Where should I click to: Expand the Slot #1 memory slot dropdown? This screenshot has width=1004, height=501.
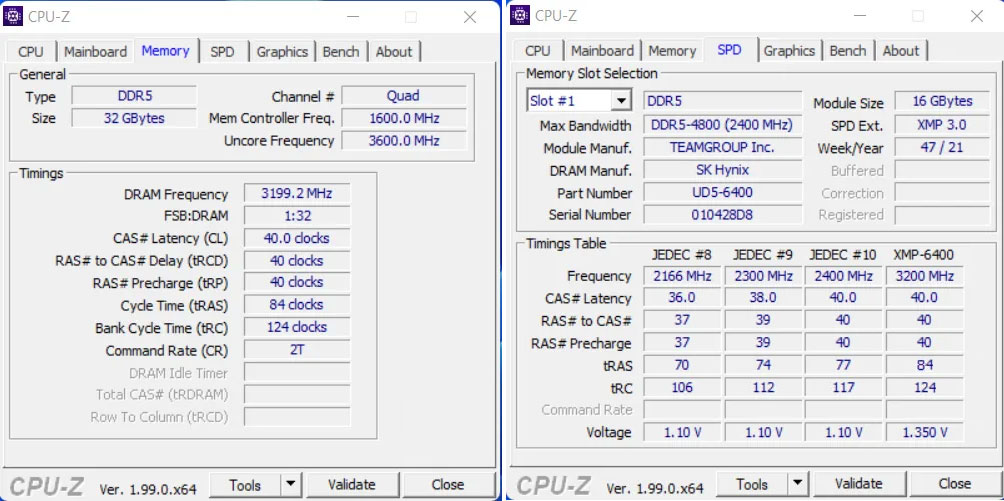click(620, 101)
